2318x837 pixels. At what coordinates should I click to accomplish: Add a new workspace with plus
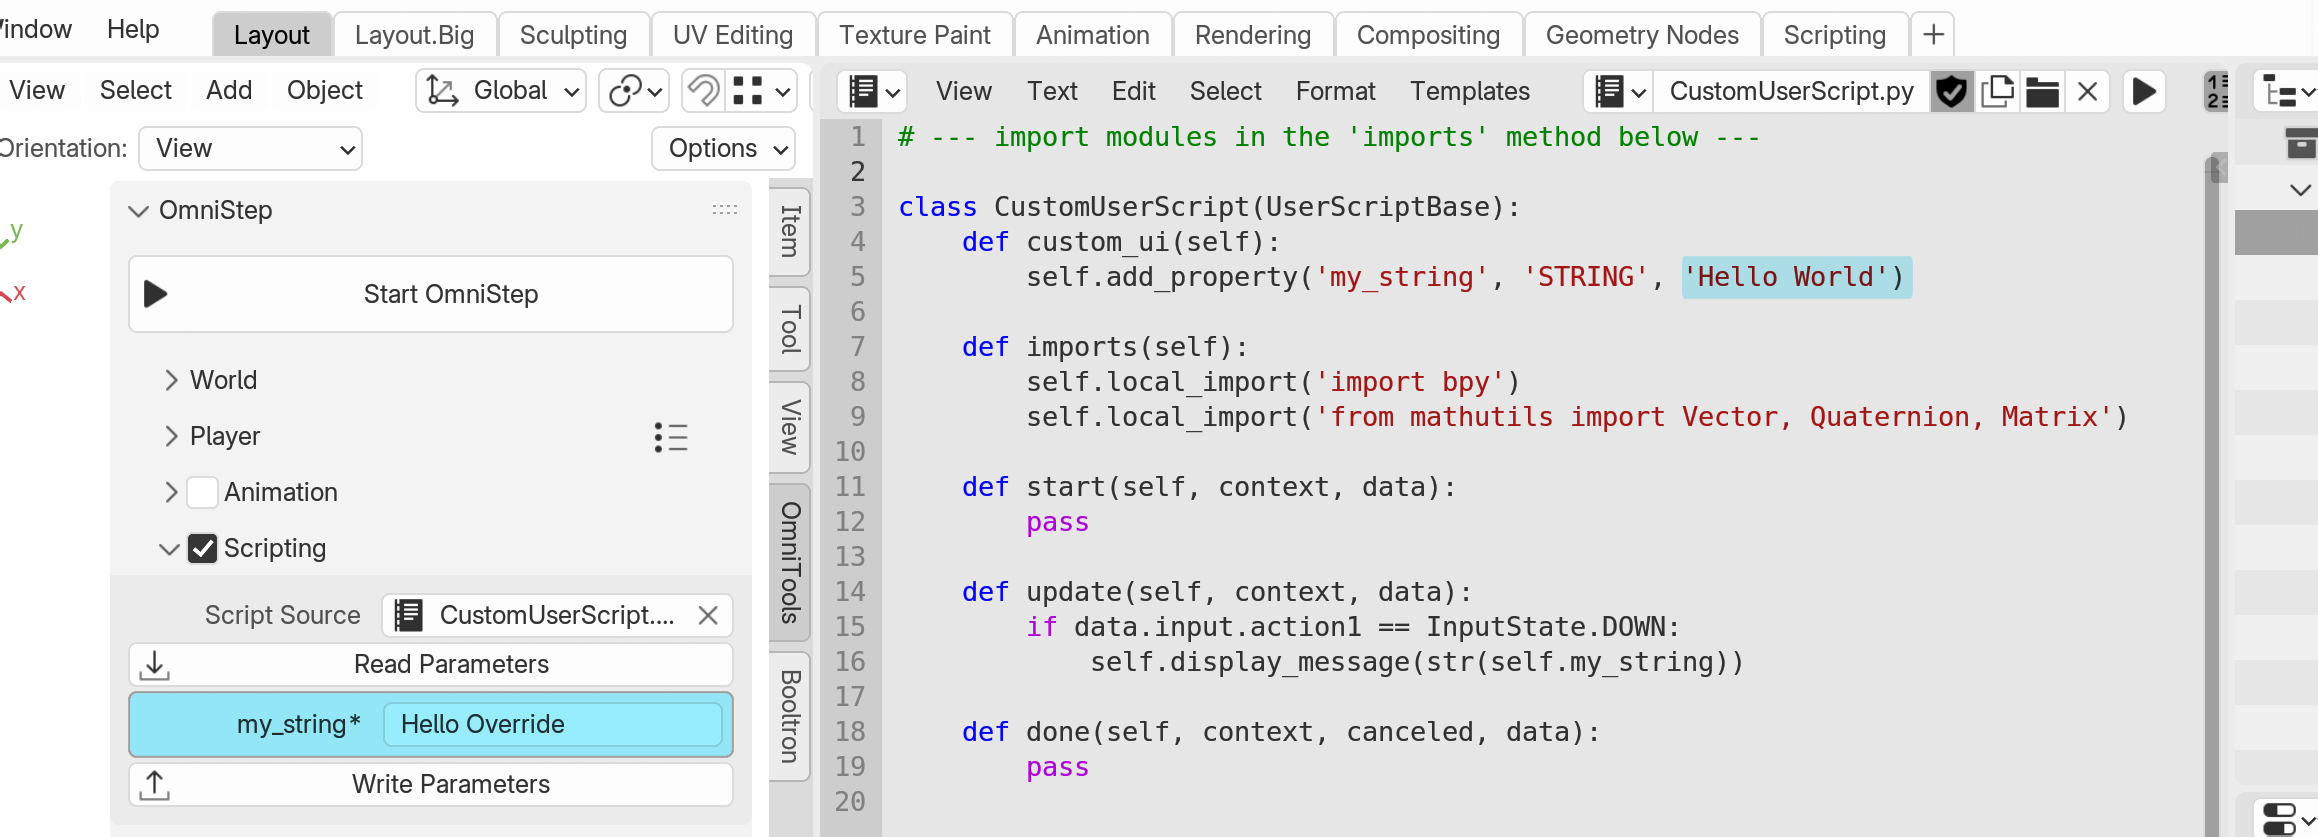1933,35
